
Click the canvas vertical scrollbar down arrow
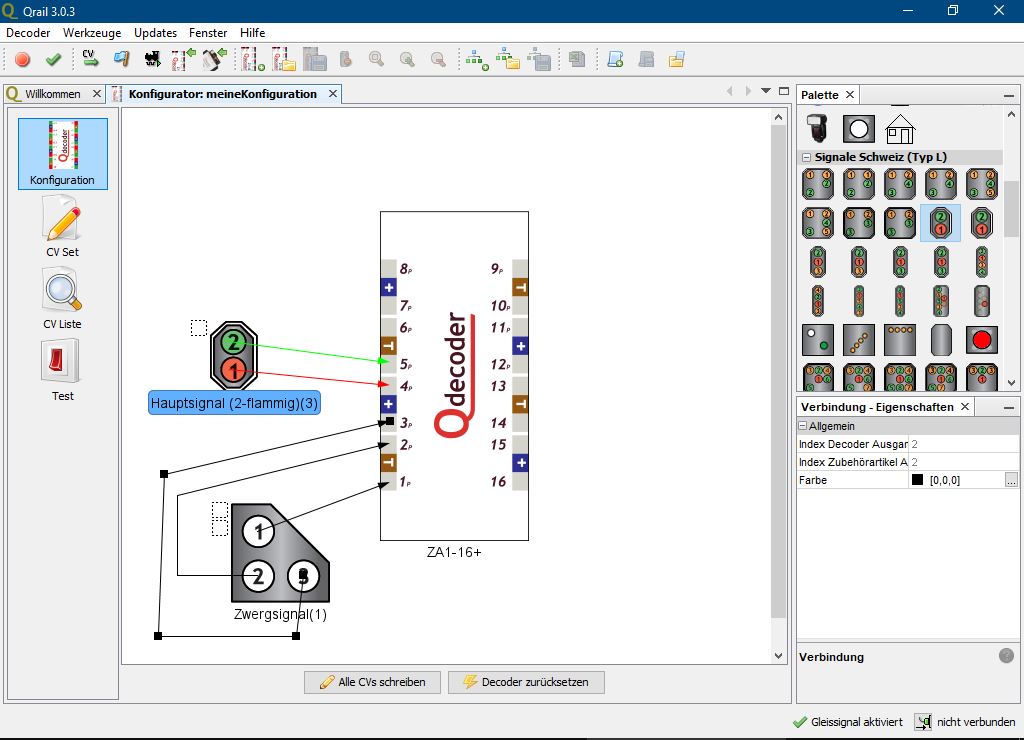(778, 656)
